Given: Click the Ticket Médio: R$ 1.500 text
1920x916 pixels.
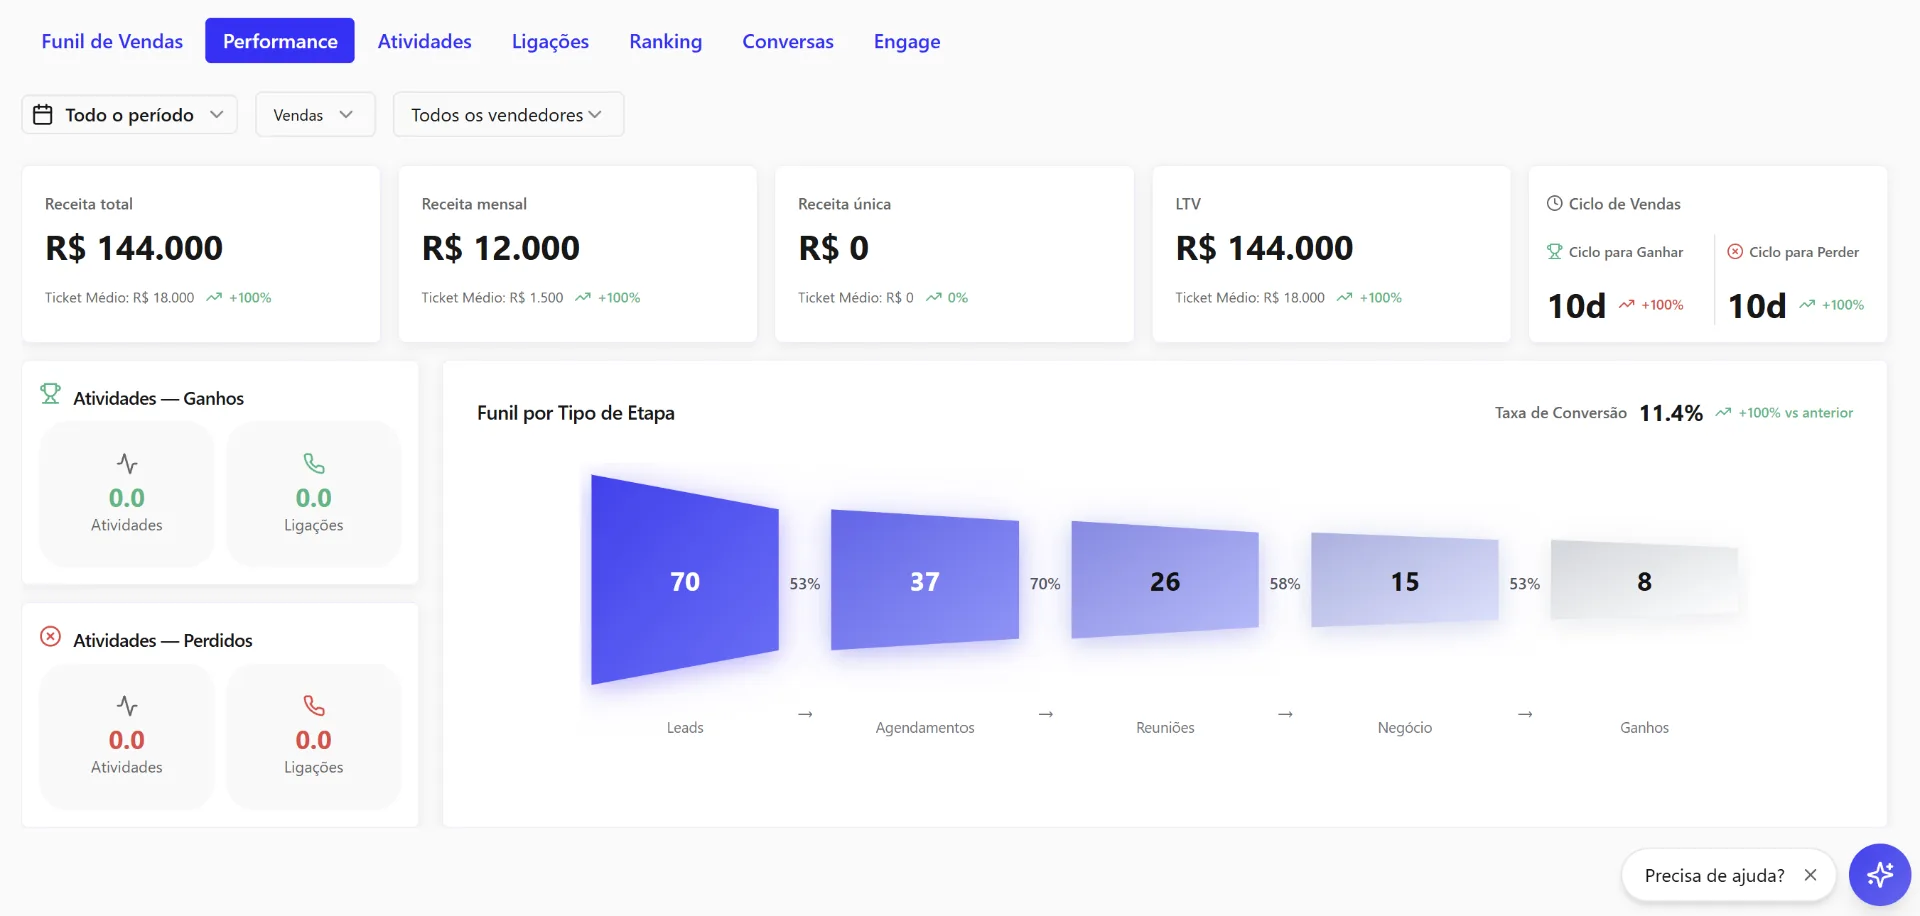Looking at the screenshot, I should (492, 297).
